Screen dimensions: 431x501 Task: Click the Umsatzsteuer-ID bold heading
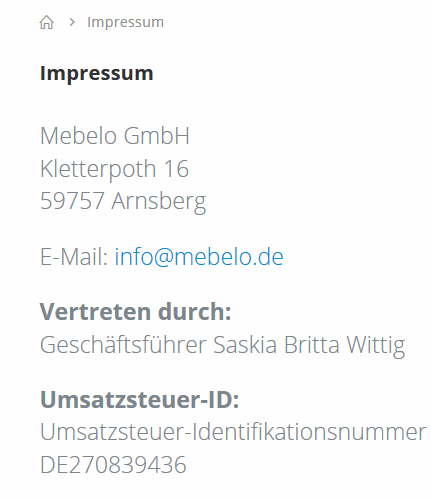tap(140, 399)
